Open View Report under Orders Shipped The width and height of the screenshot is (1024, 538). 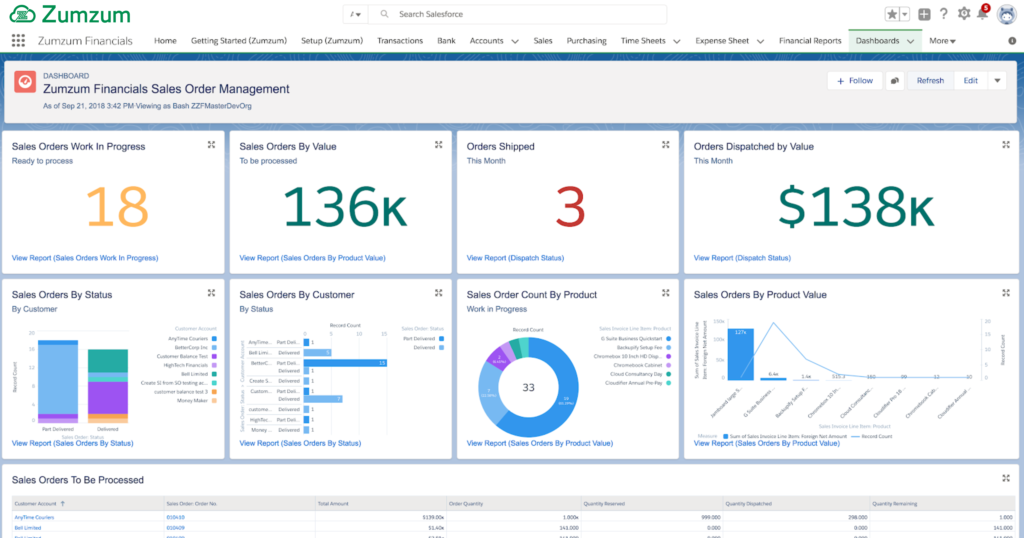(515, 258)
